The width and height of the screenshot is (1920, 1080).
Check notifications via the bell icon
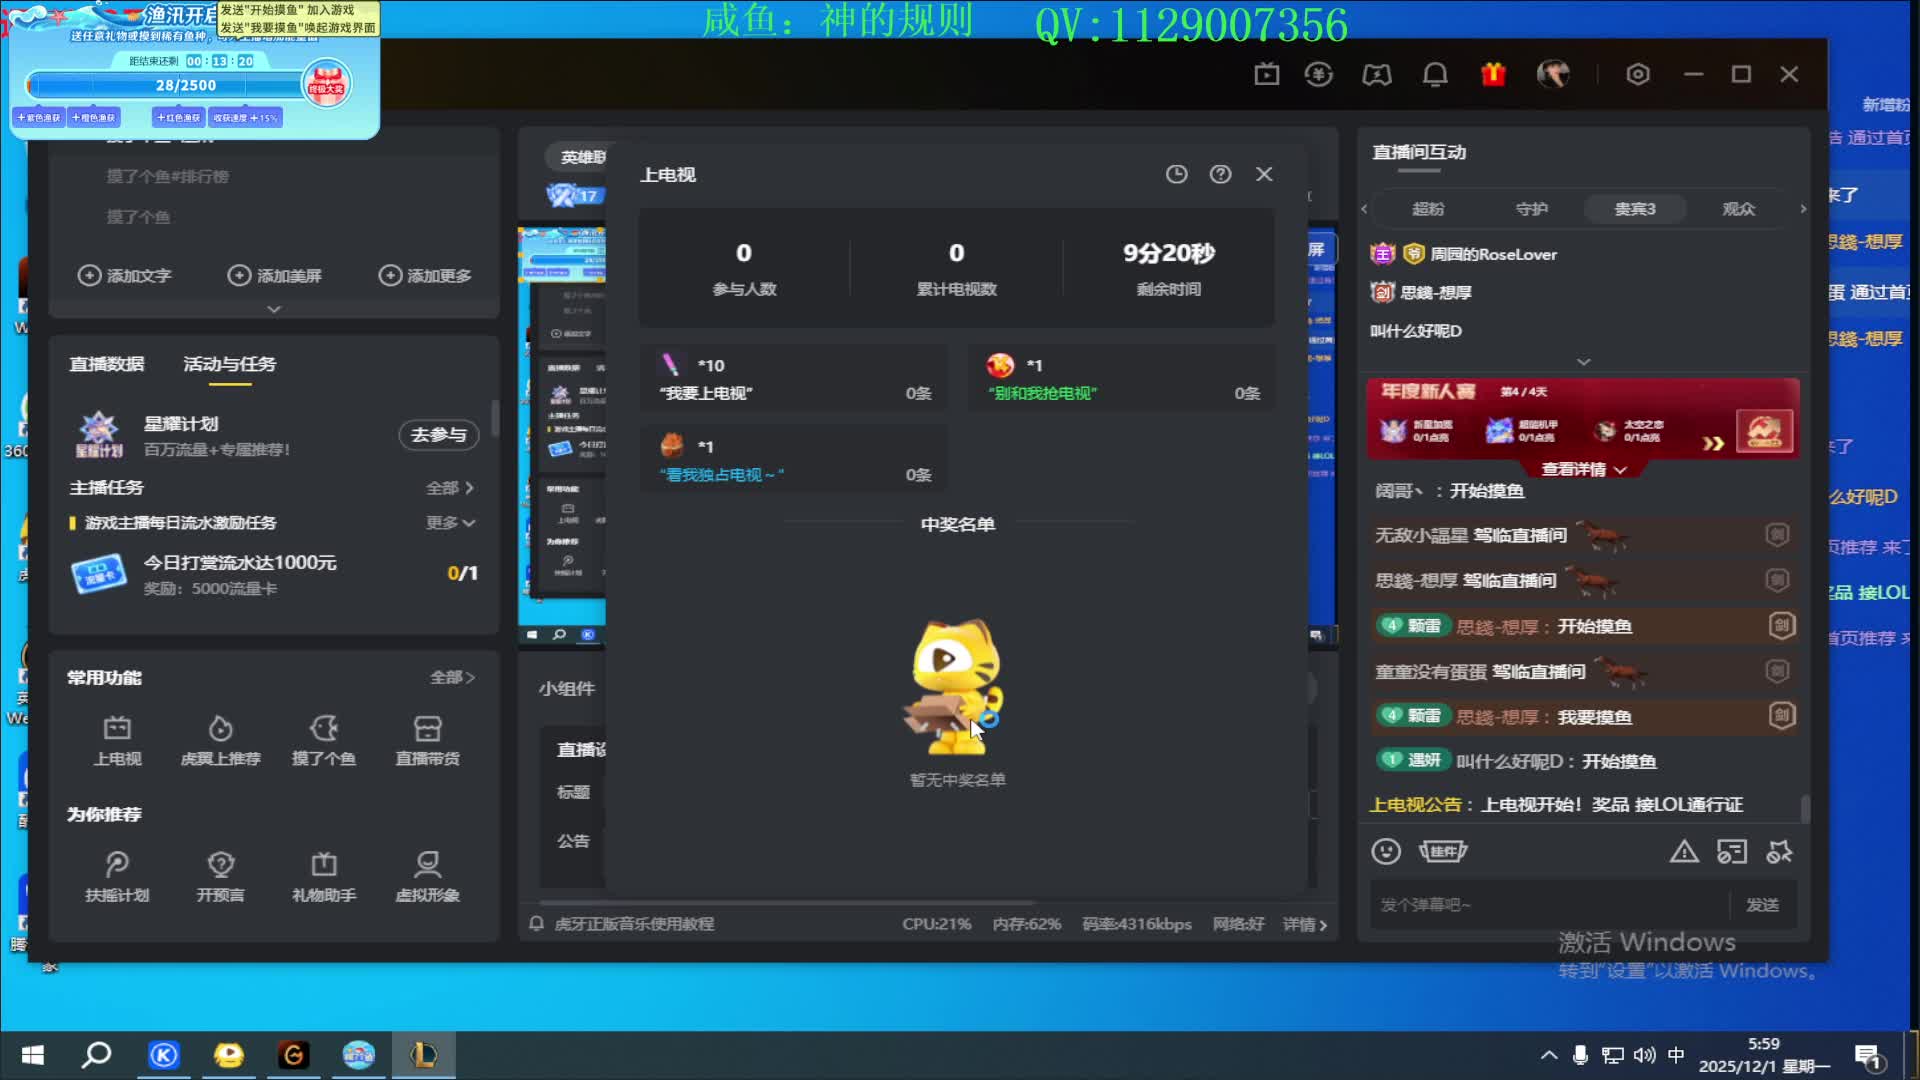(1435, 74)
